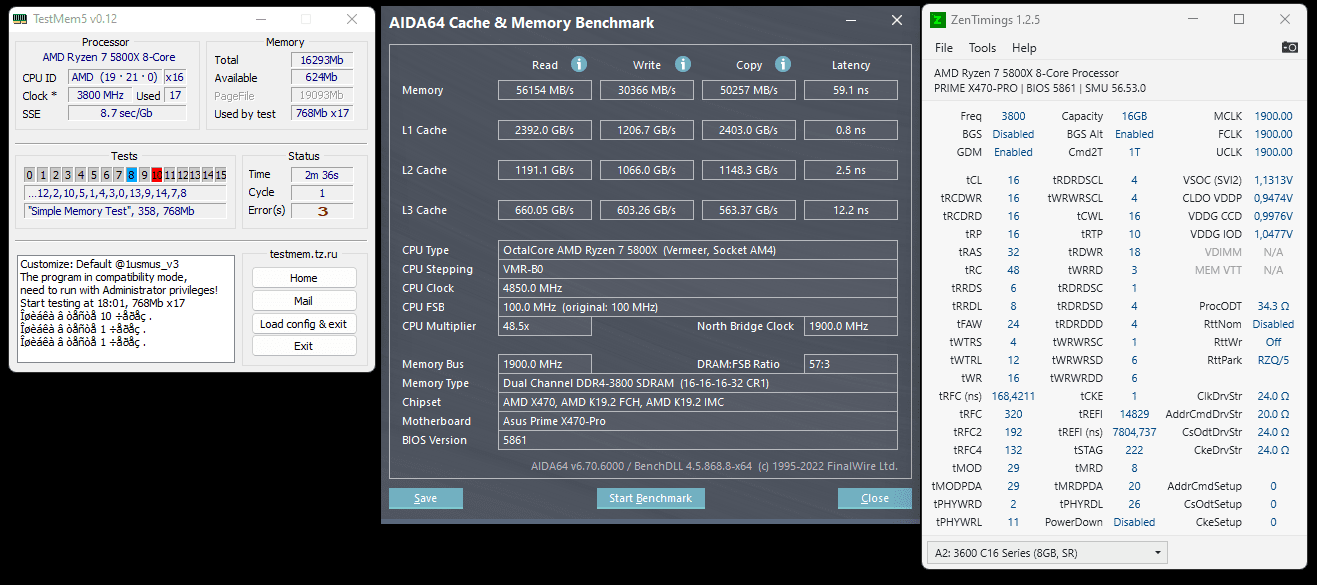Screen dimensions: 1317x585
Task: Click the CPU Stepping value VMR-B0
Action: pyautogui.click(x=698, y=269)
